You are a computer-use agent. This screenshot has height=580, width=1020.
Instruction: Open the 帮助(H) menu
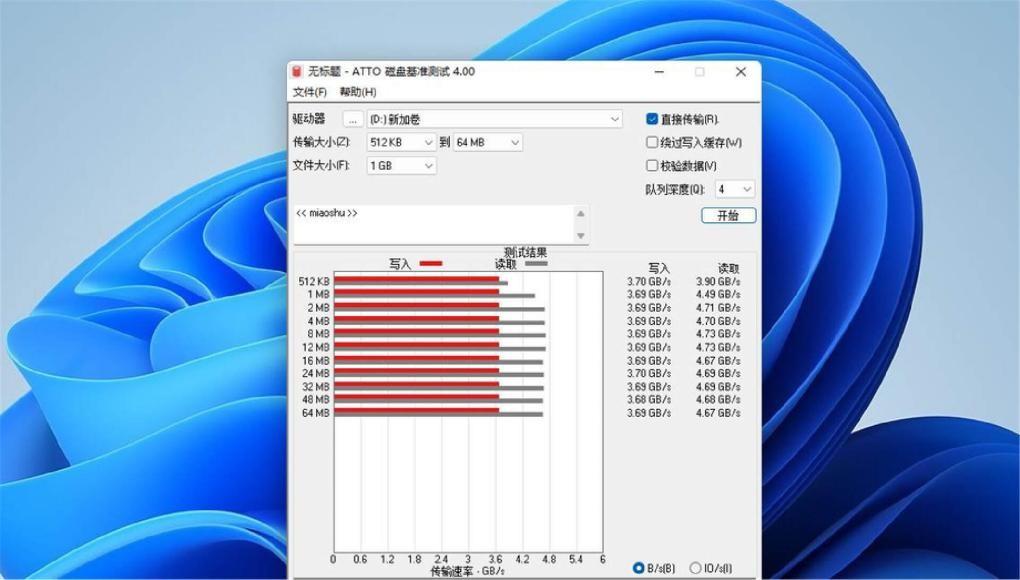coord(358,92)
